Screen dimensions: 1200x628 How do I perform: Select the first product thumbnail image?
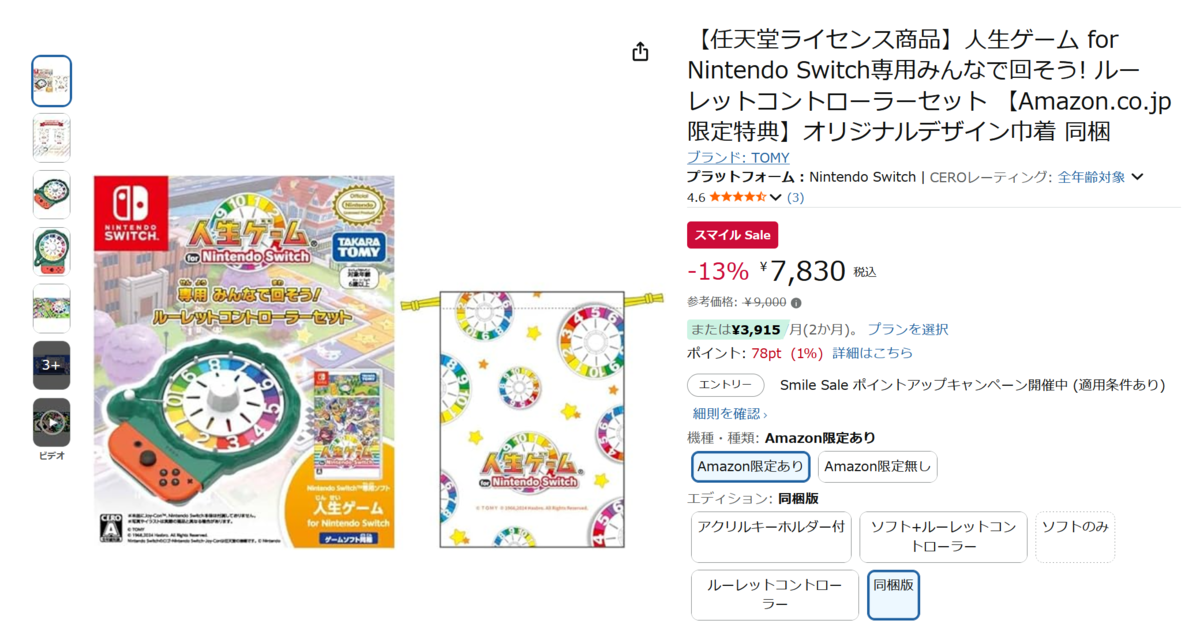51,81
